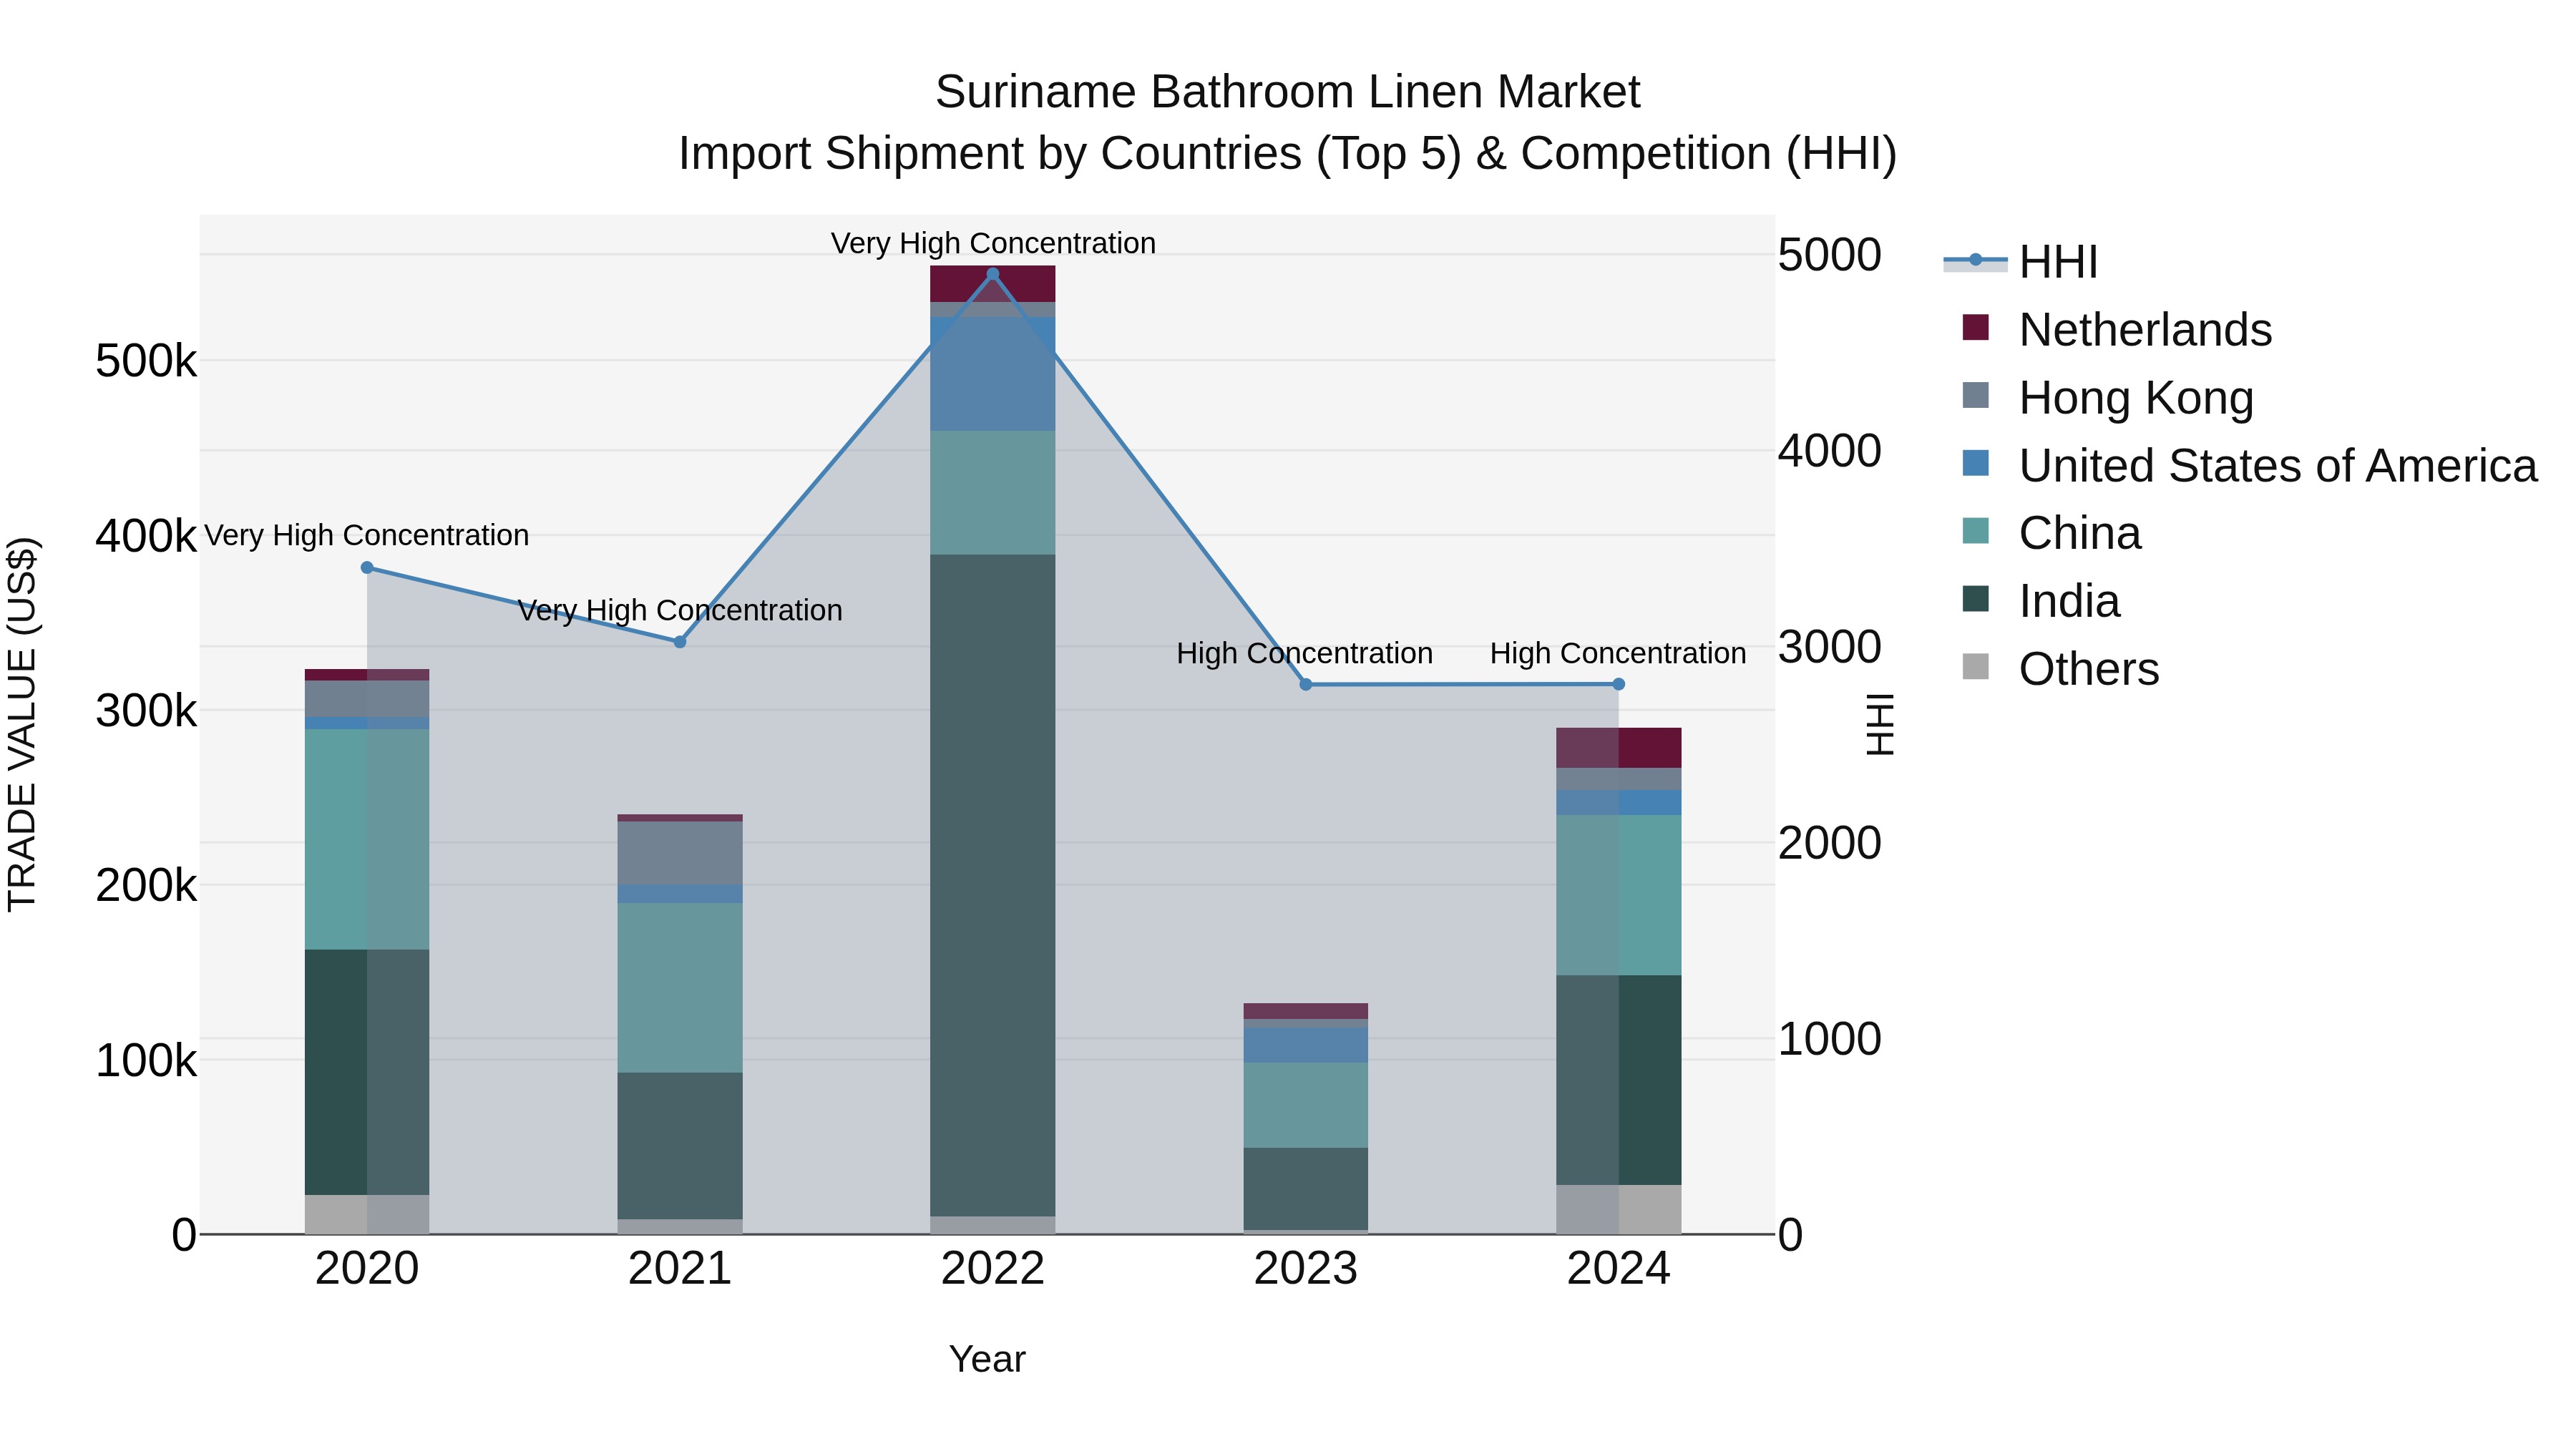Viewport: 2576px width, 1449px height.
Task: Click China segment of the 2023 bar
Action: click(1306, 1105)
